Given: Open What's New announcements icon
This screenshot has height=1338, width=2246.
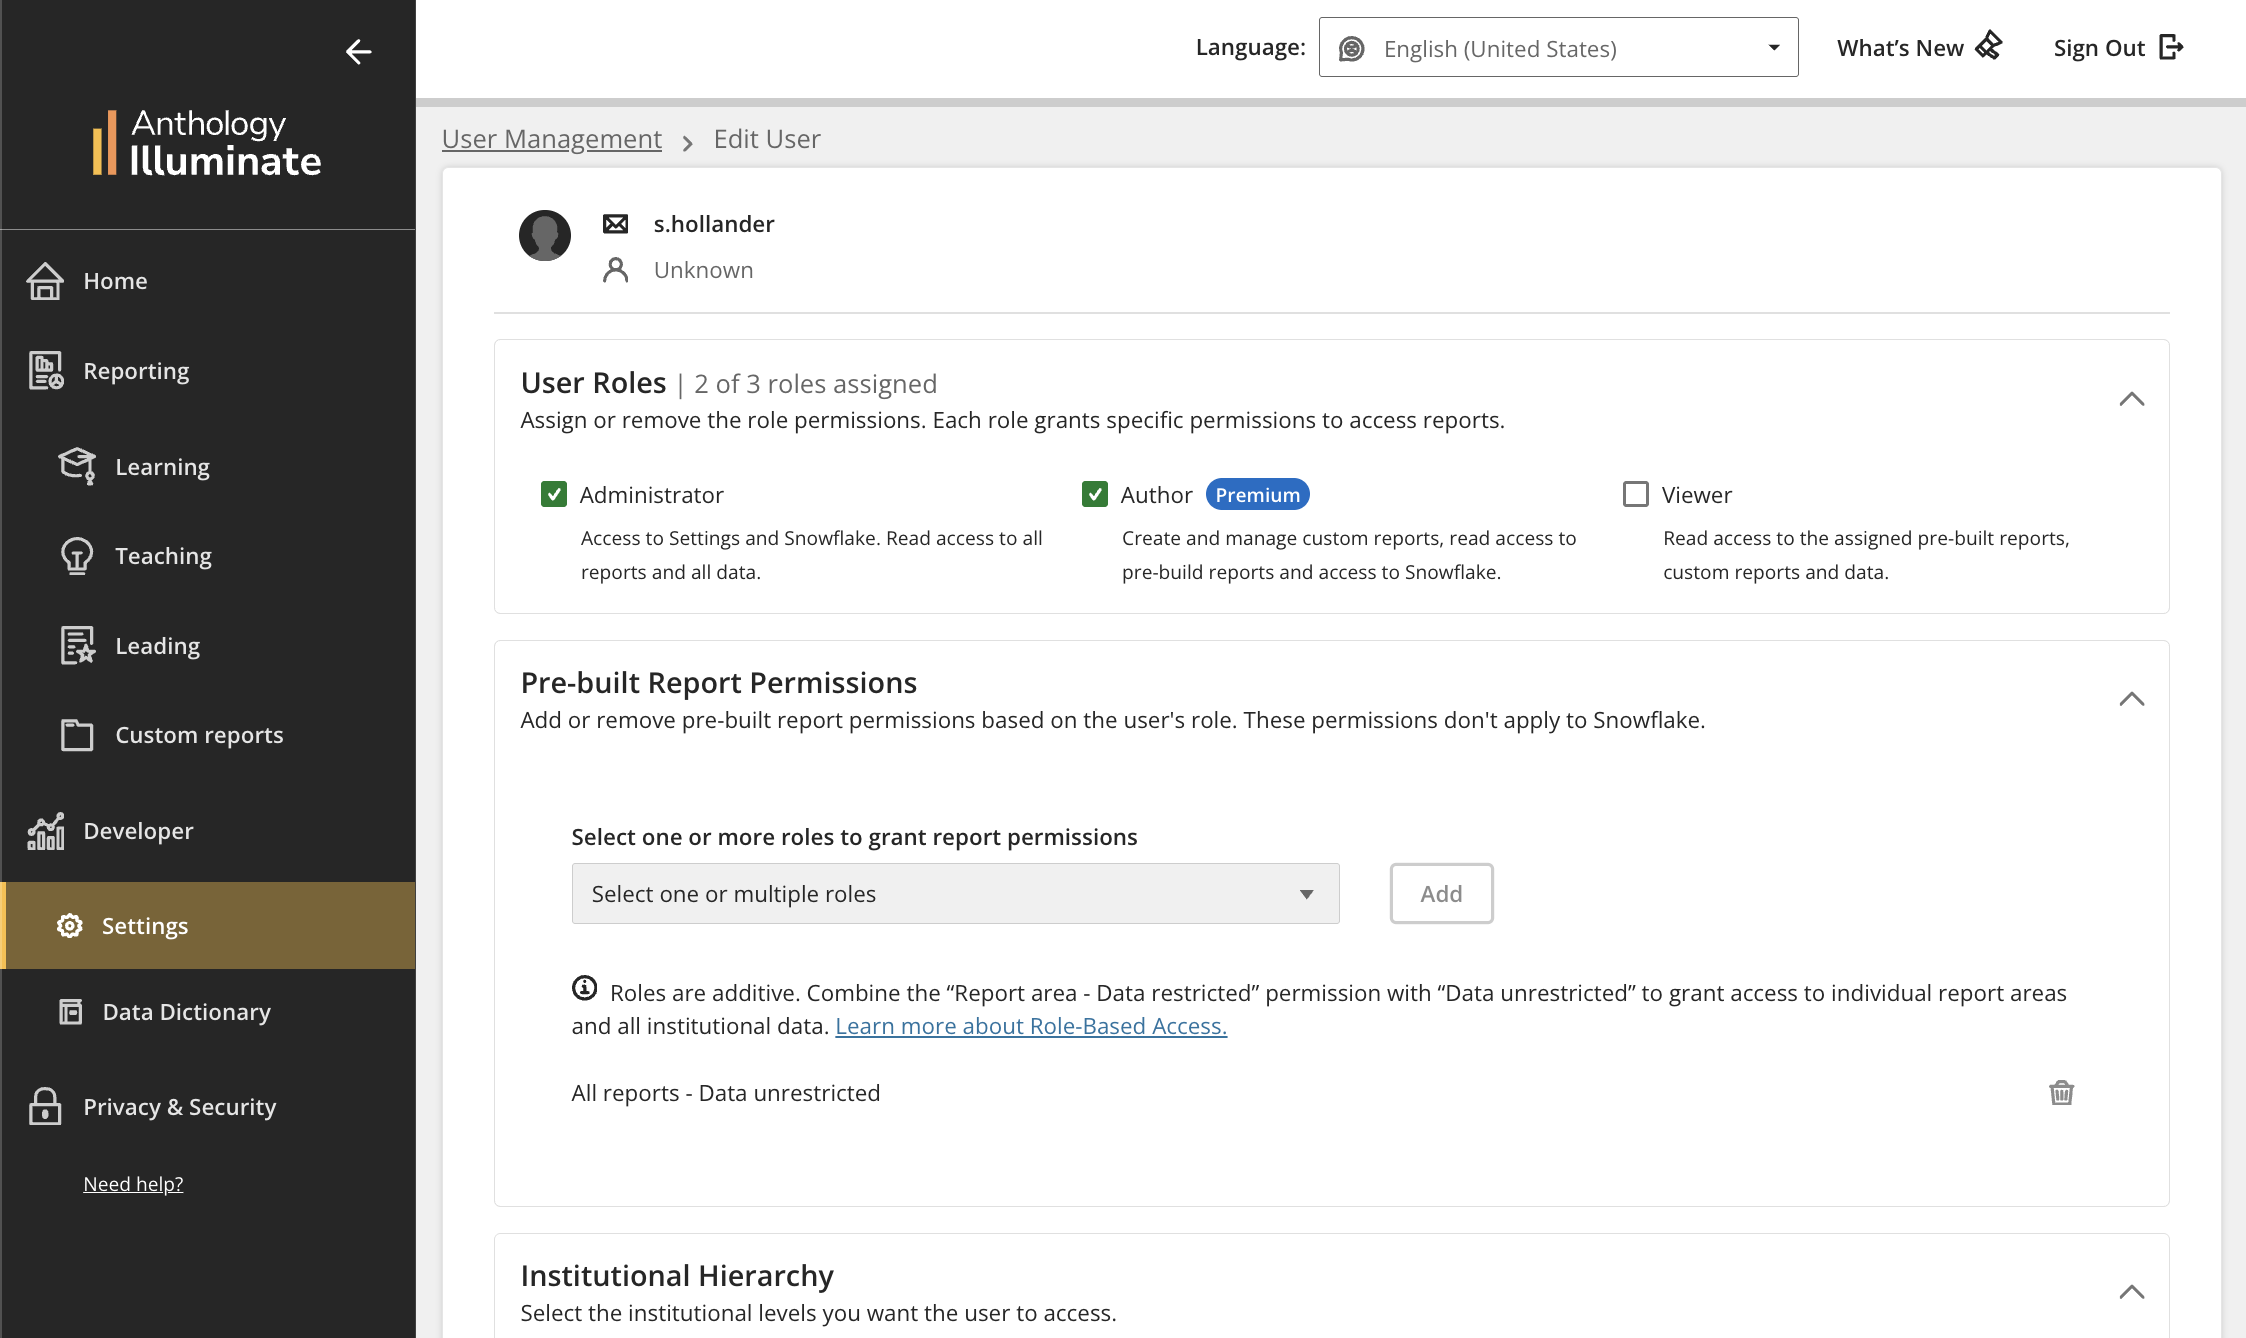Looking at the screenshot, I should click(x=1989, y=46).
